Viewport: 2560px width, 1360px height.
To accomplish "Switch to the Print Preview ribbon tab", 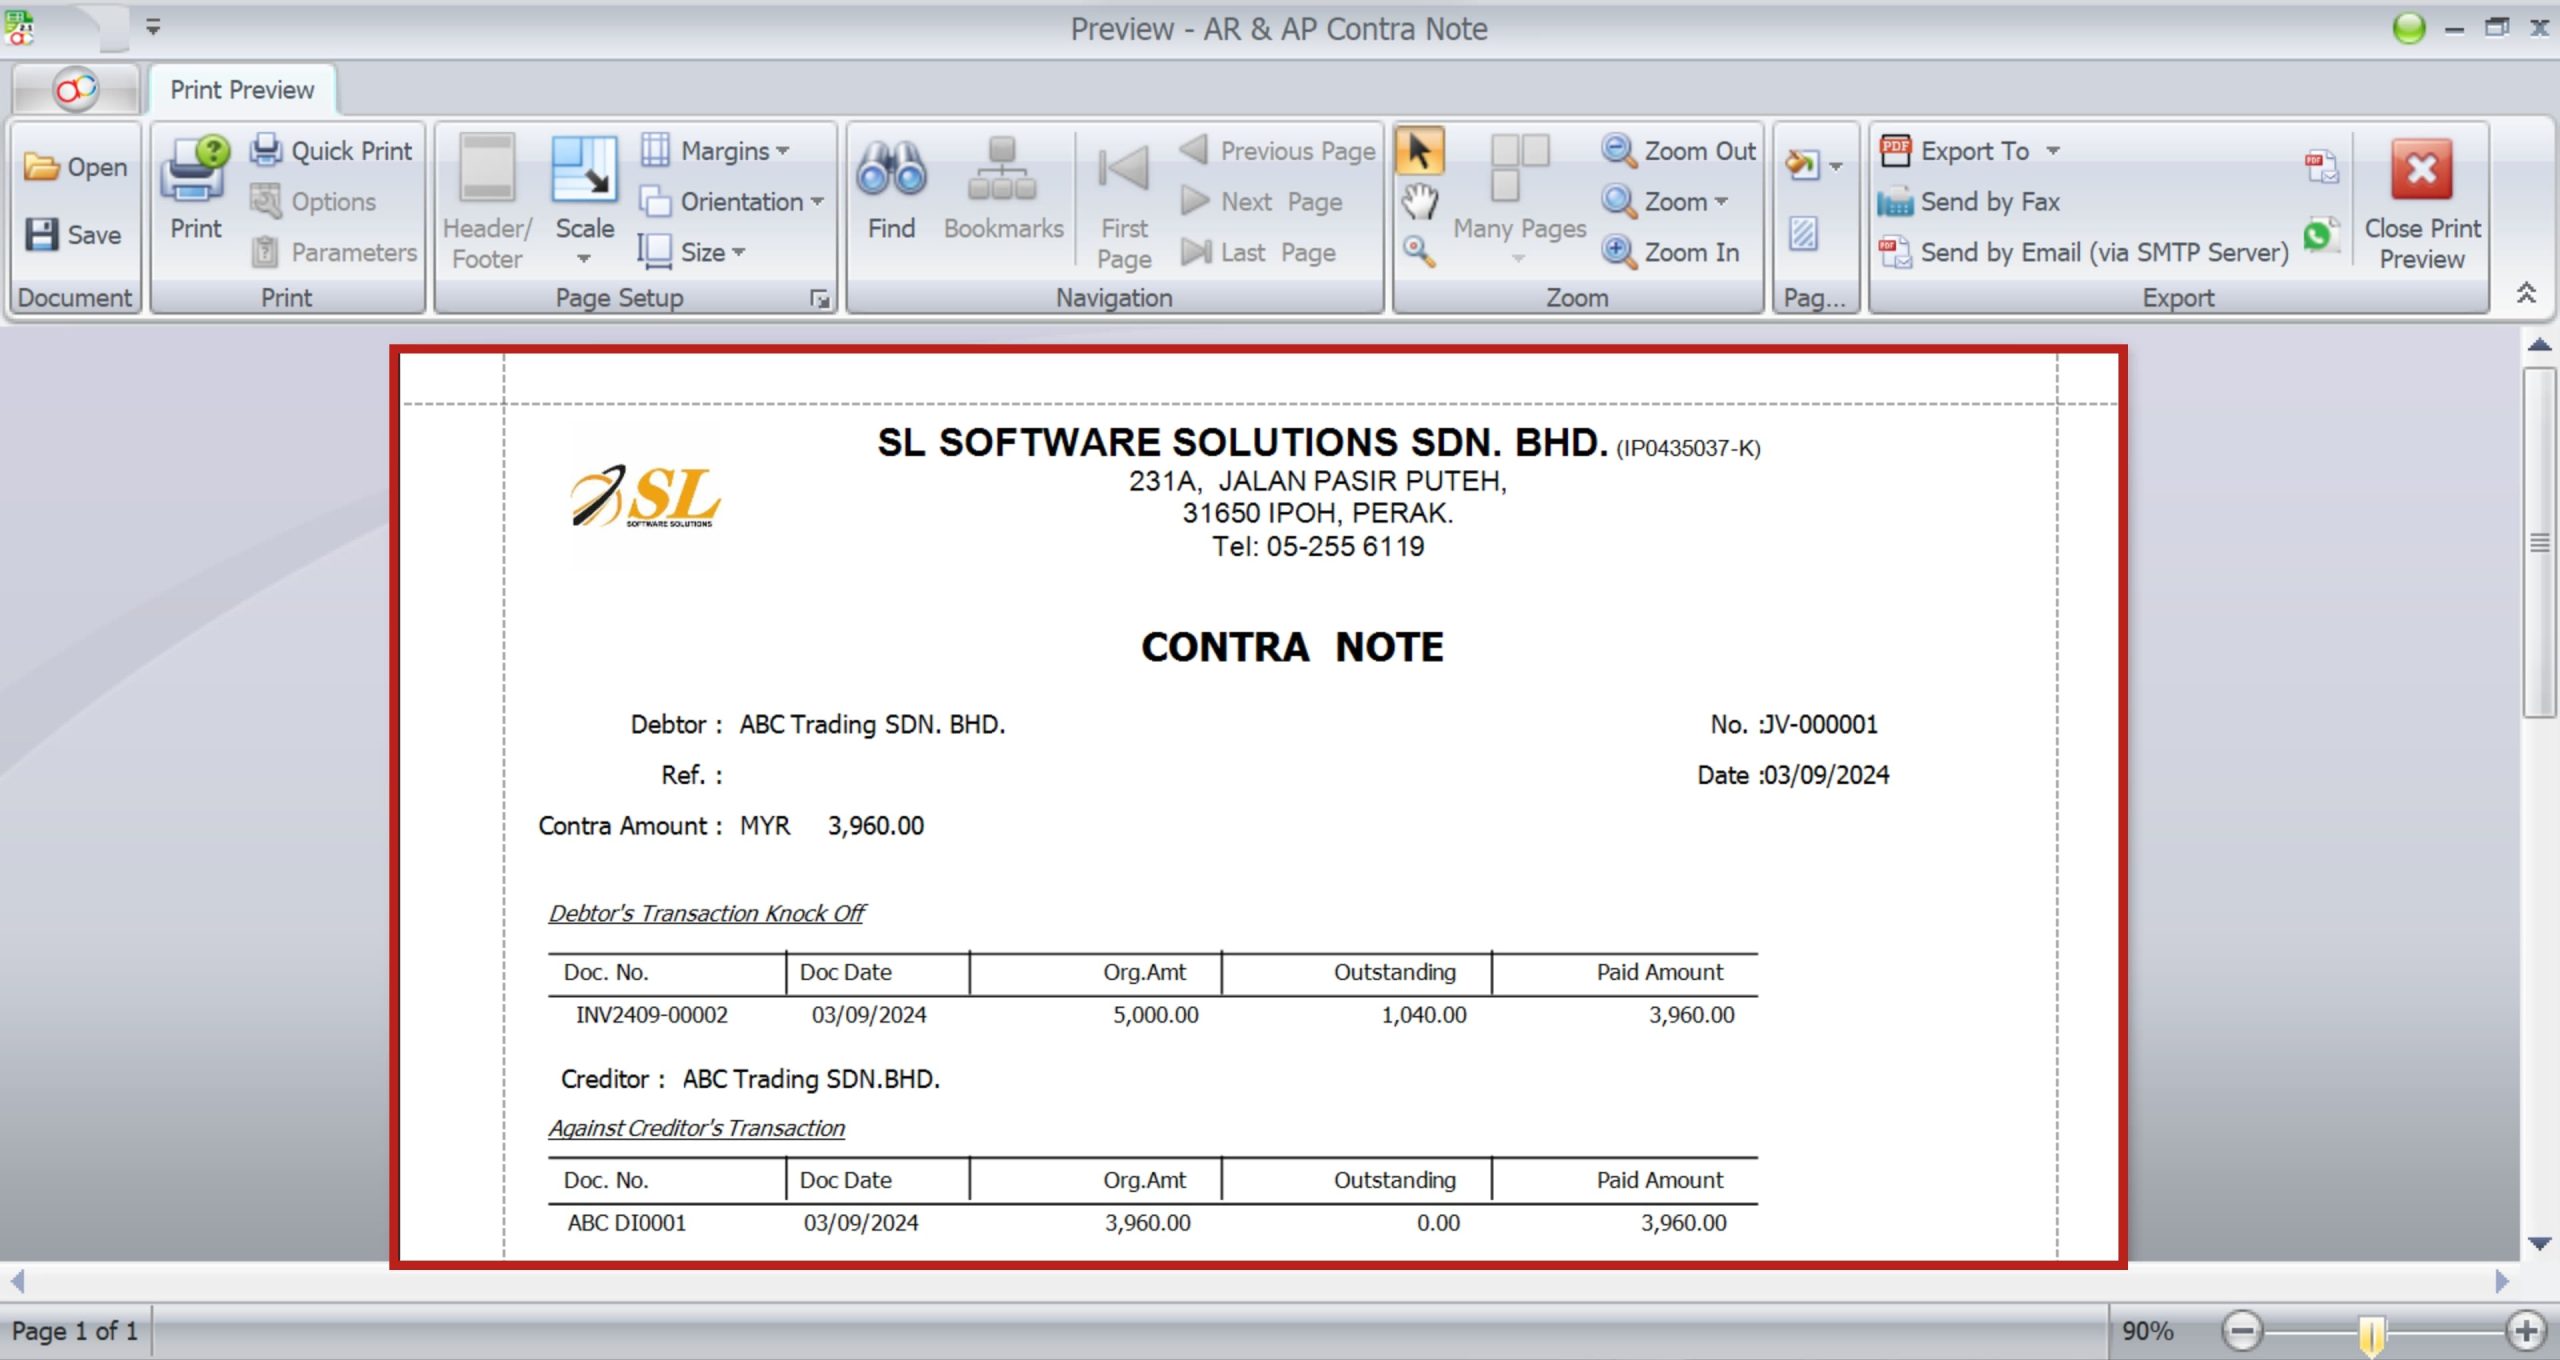I will coord(241,89).
